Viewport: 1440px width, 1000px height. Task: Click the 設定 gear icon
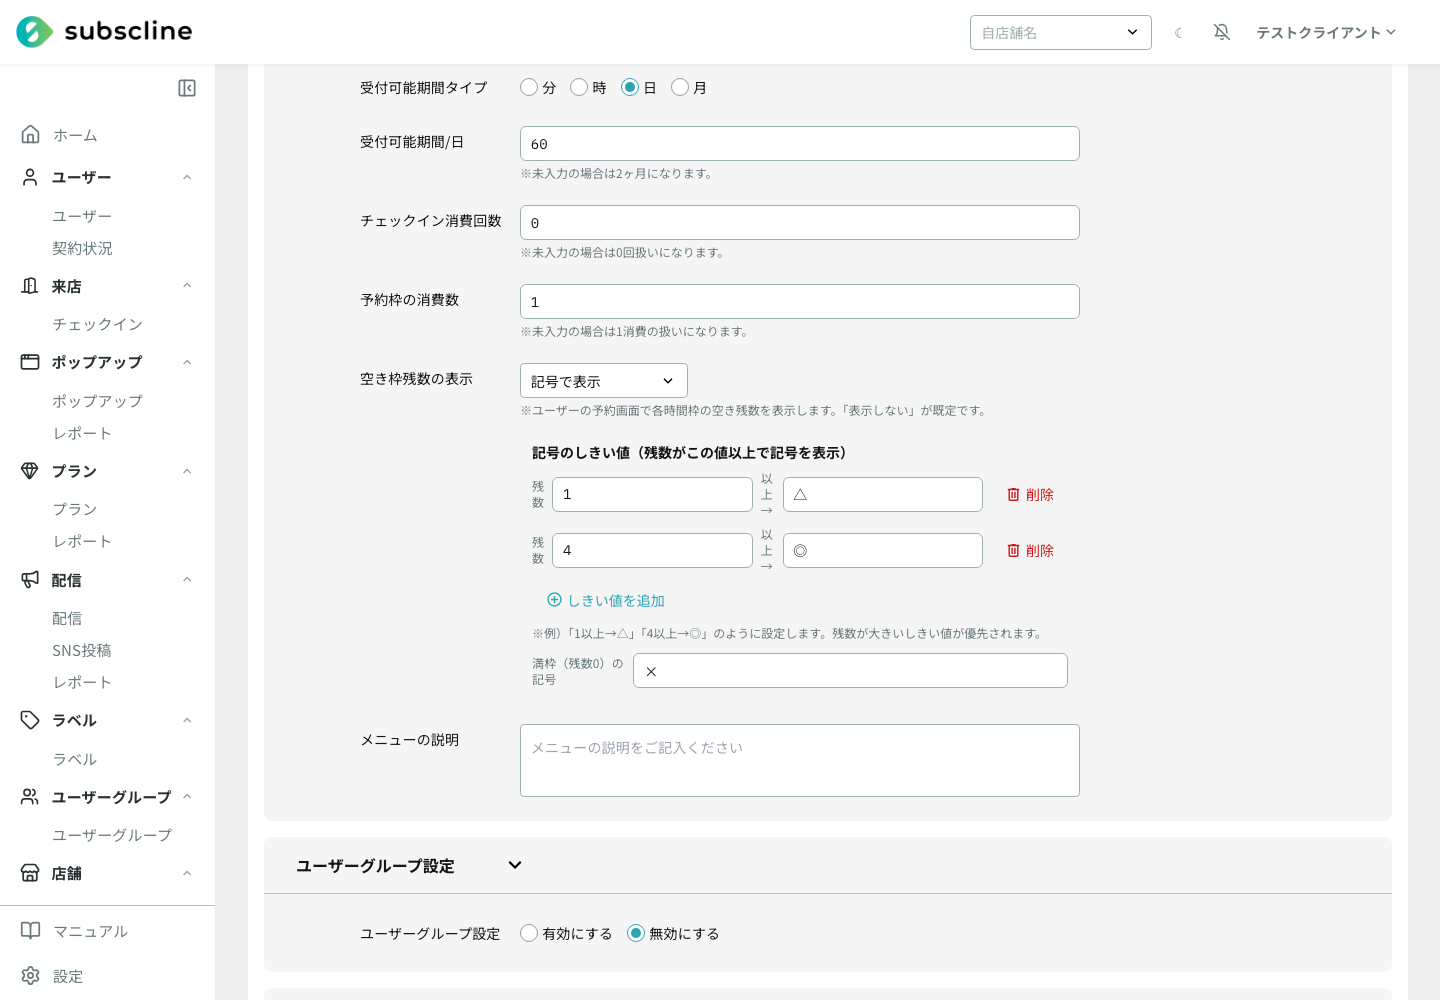tap(31, 976)
